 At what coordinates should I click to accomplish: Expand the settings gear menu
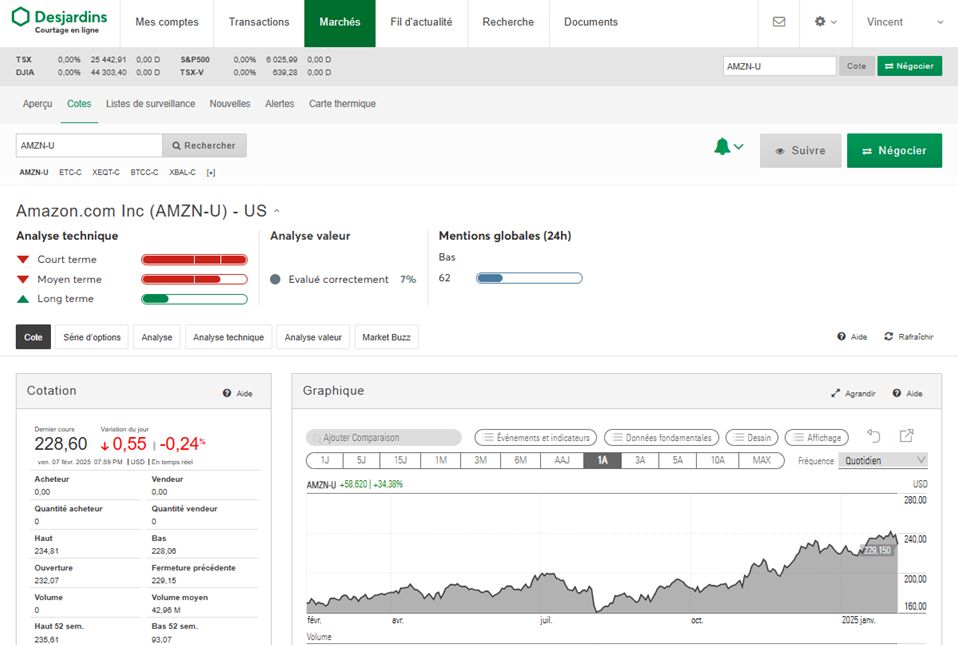(826, 22)
